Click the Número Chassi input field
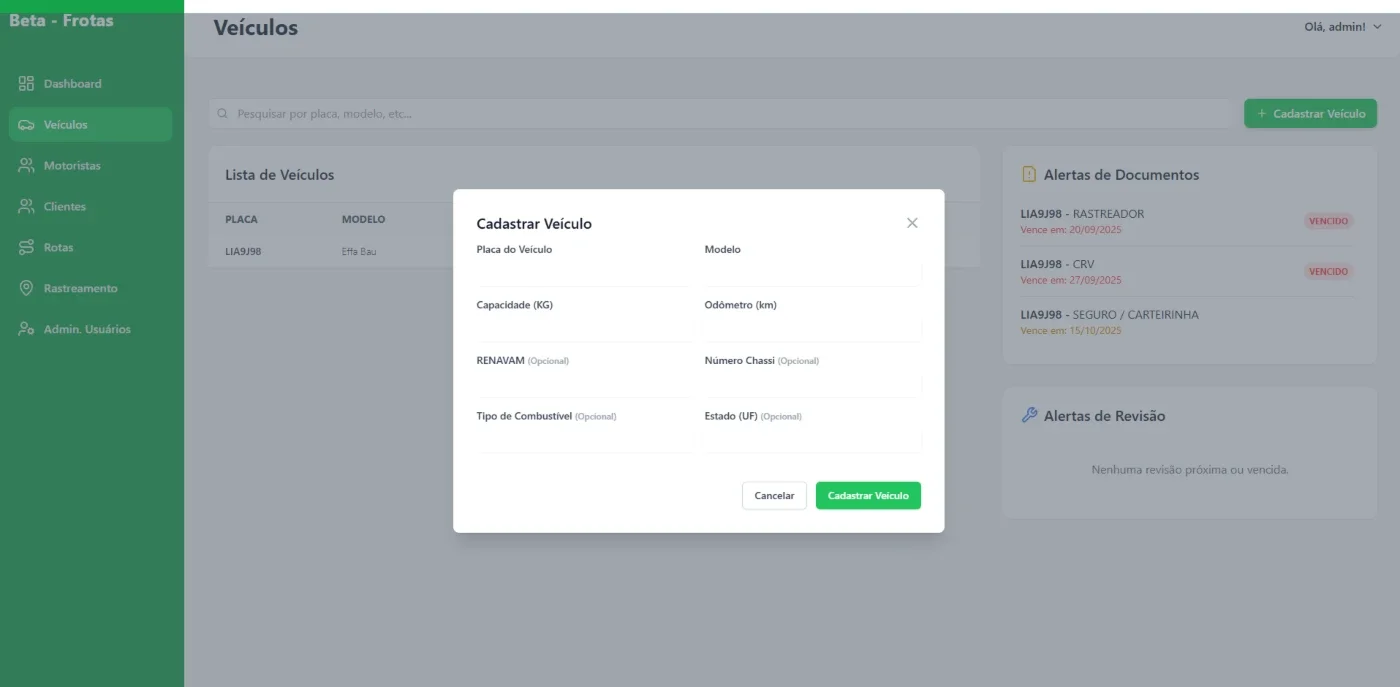The image size is (1400, 687). pyautogui.click(x=812, y=385)
